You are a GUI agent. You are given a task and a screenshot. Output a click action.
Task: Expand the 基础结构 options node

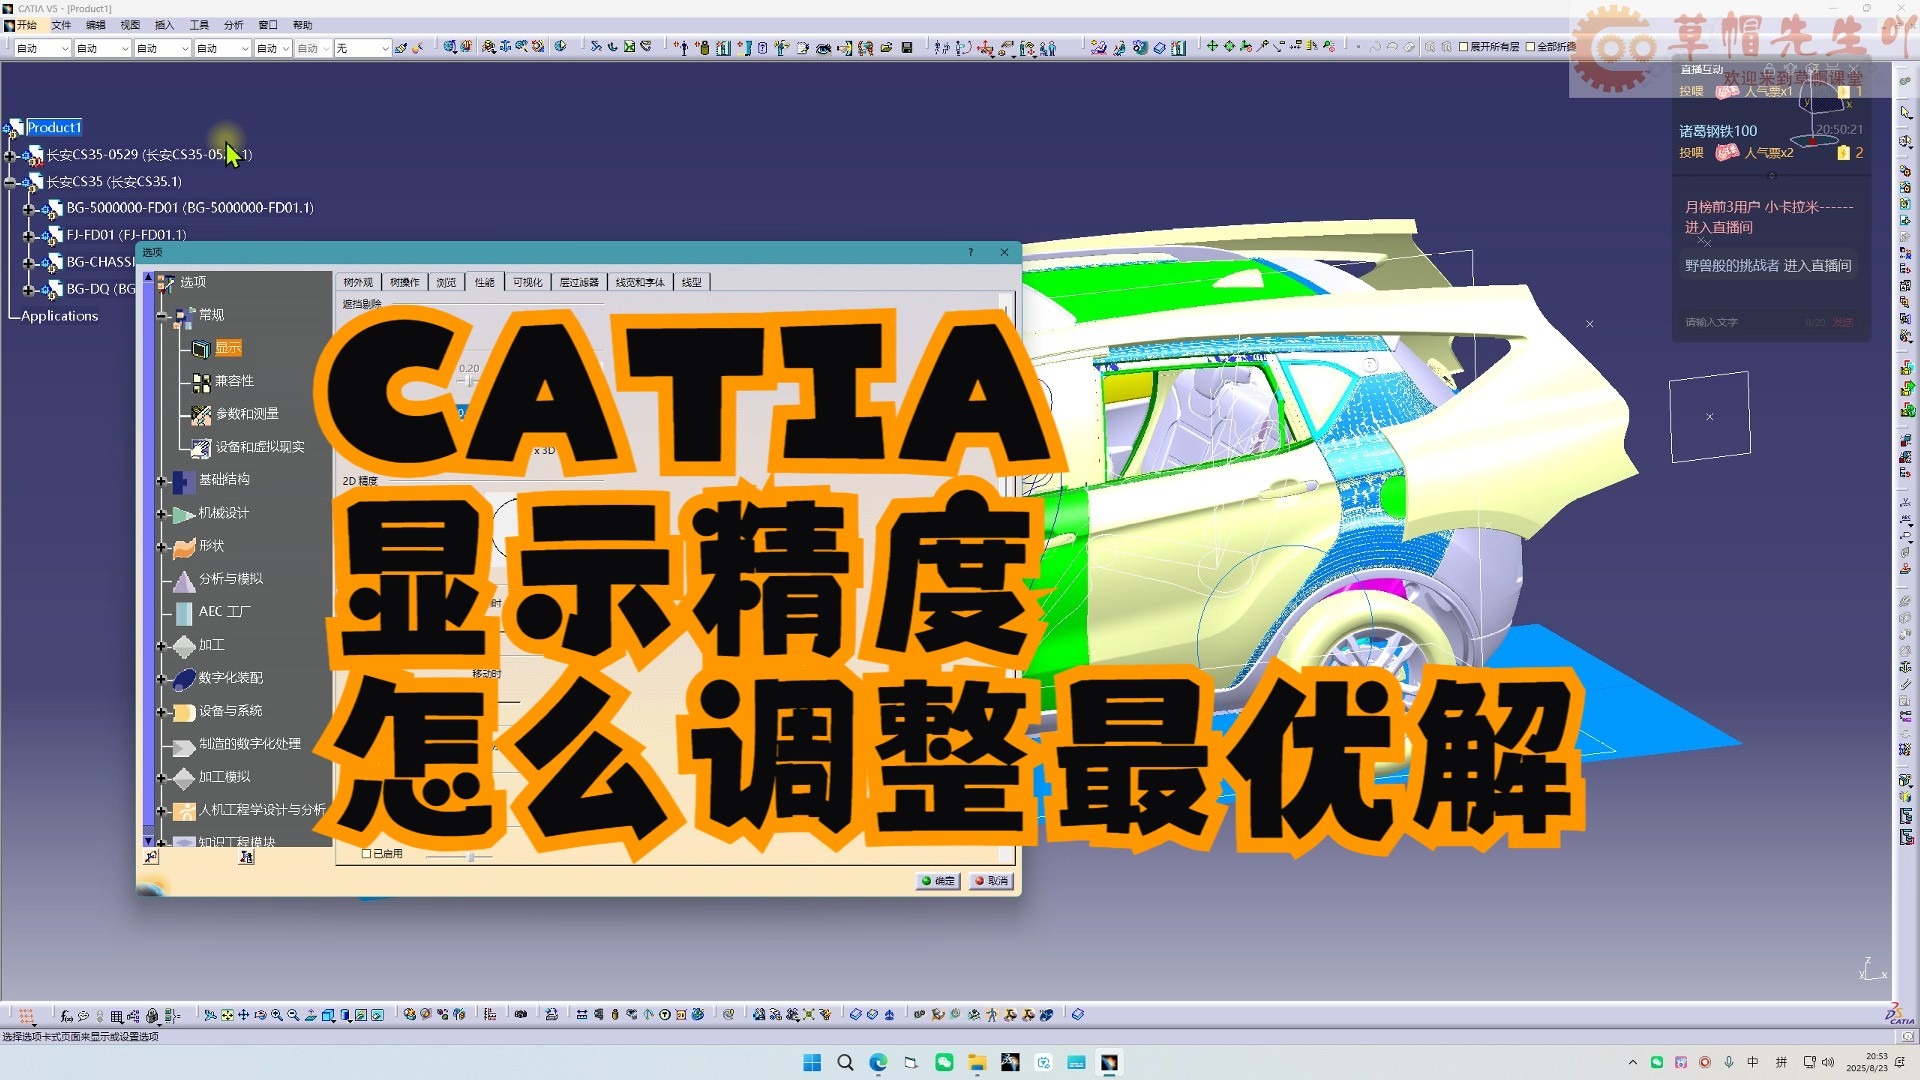(161, 481)
